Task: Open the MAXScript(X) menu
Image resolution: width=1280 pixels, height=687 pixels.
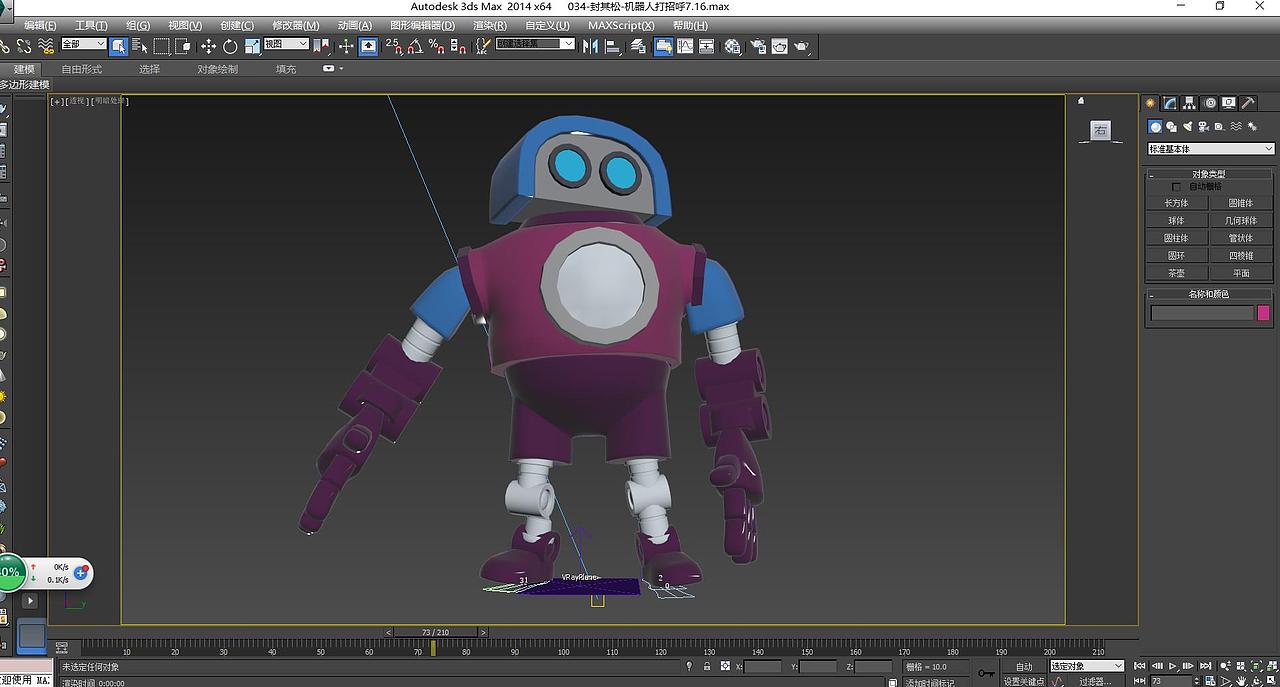Action: (621, 25)
